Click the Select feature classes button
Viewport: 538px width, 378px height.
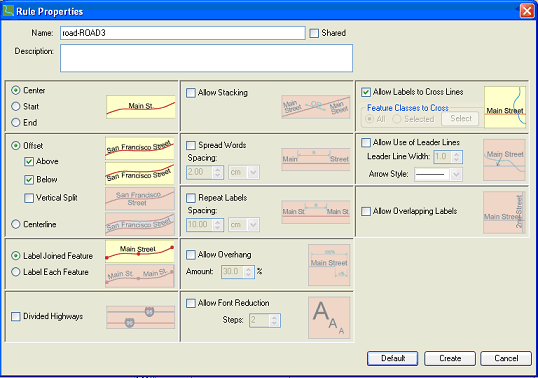pos(460,119)
